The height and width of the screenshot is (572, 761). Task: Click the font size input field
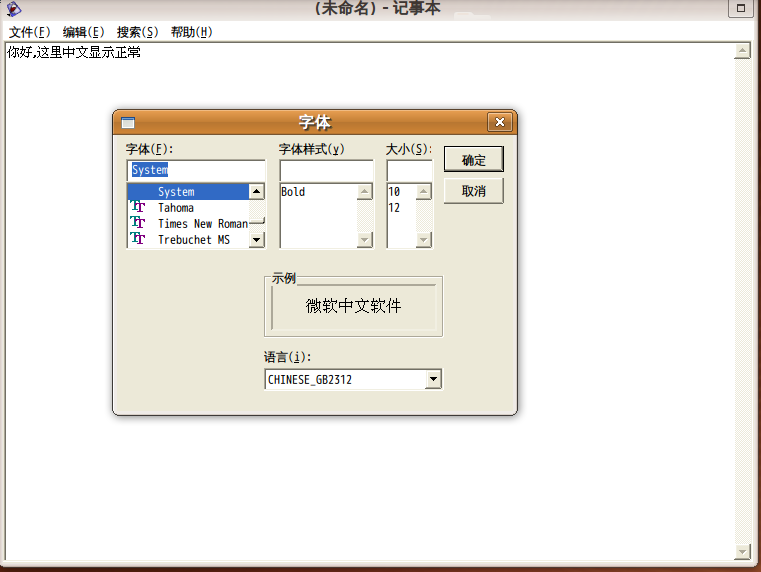(410, 170)
